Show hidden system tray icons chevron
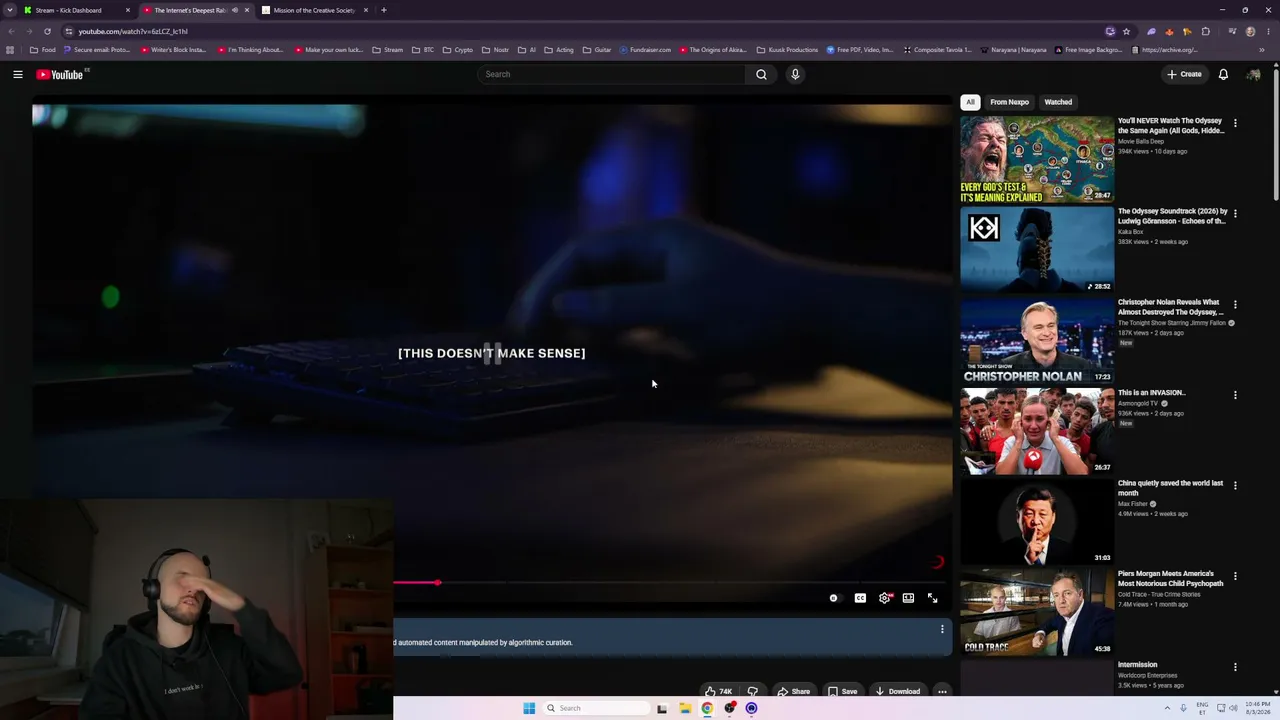 (1167, 708)
